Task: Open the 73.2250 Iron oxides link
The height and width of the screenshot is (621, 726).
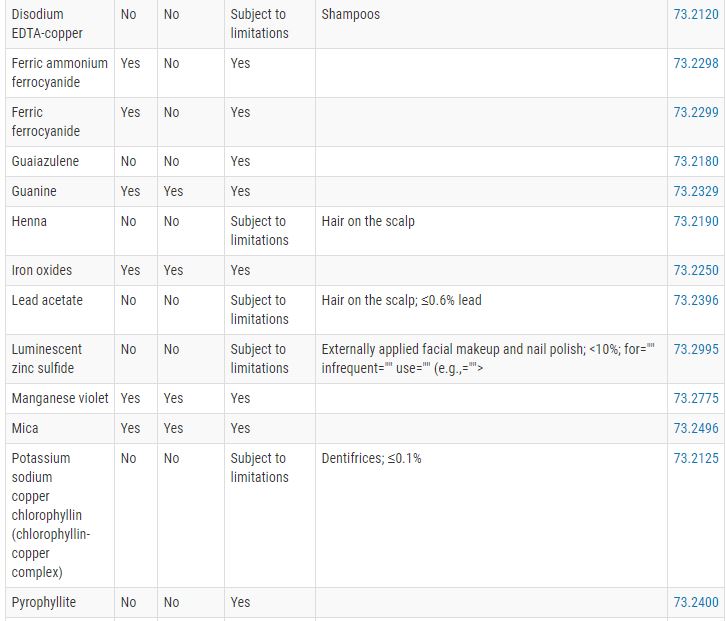Action: point(696,270)
